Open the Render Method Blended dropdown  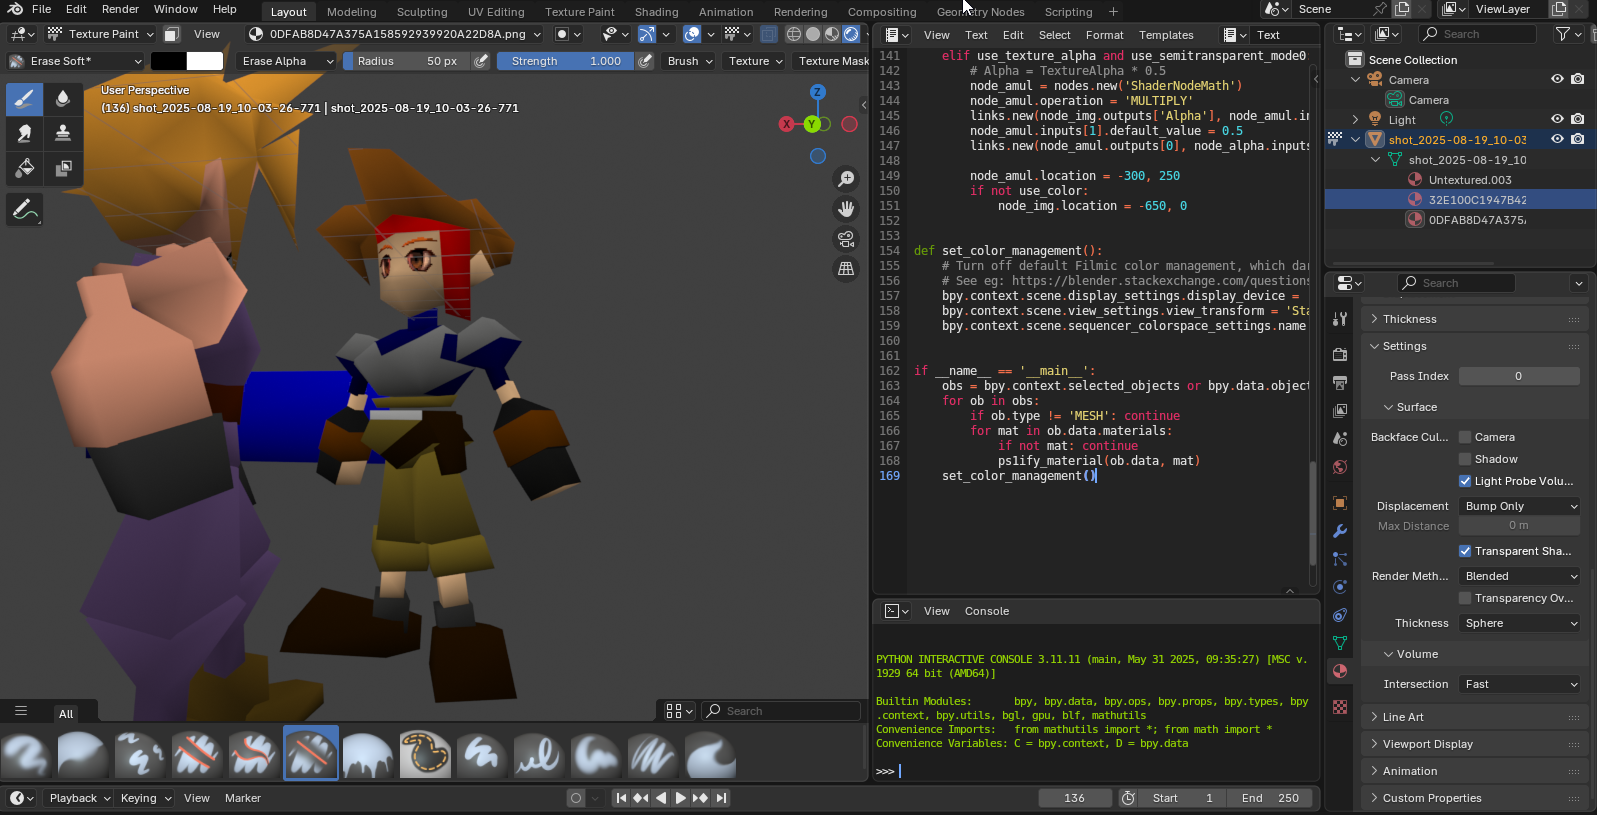click(1520, 576)
